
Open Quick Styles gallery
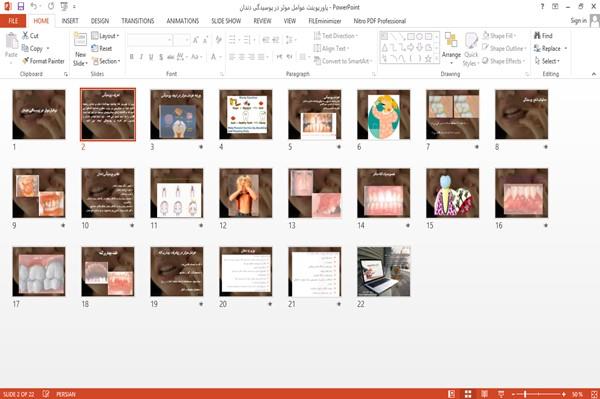pyautogui.click(x=471, y=49)
